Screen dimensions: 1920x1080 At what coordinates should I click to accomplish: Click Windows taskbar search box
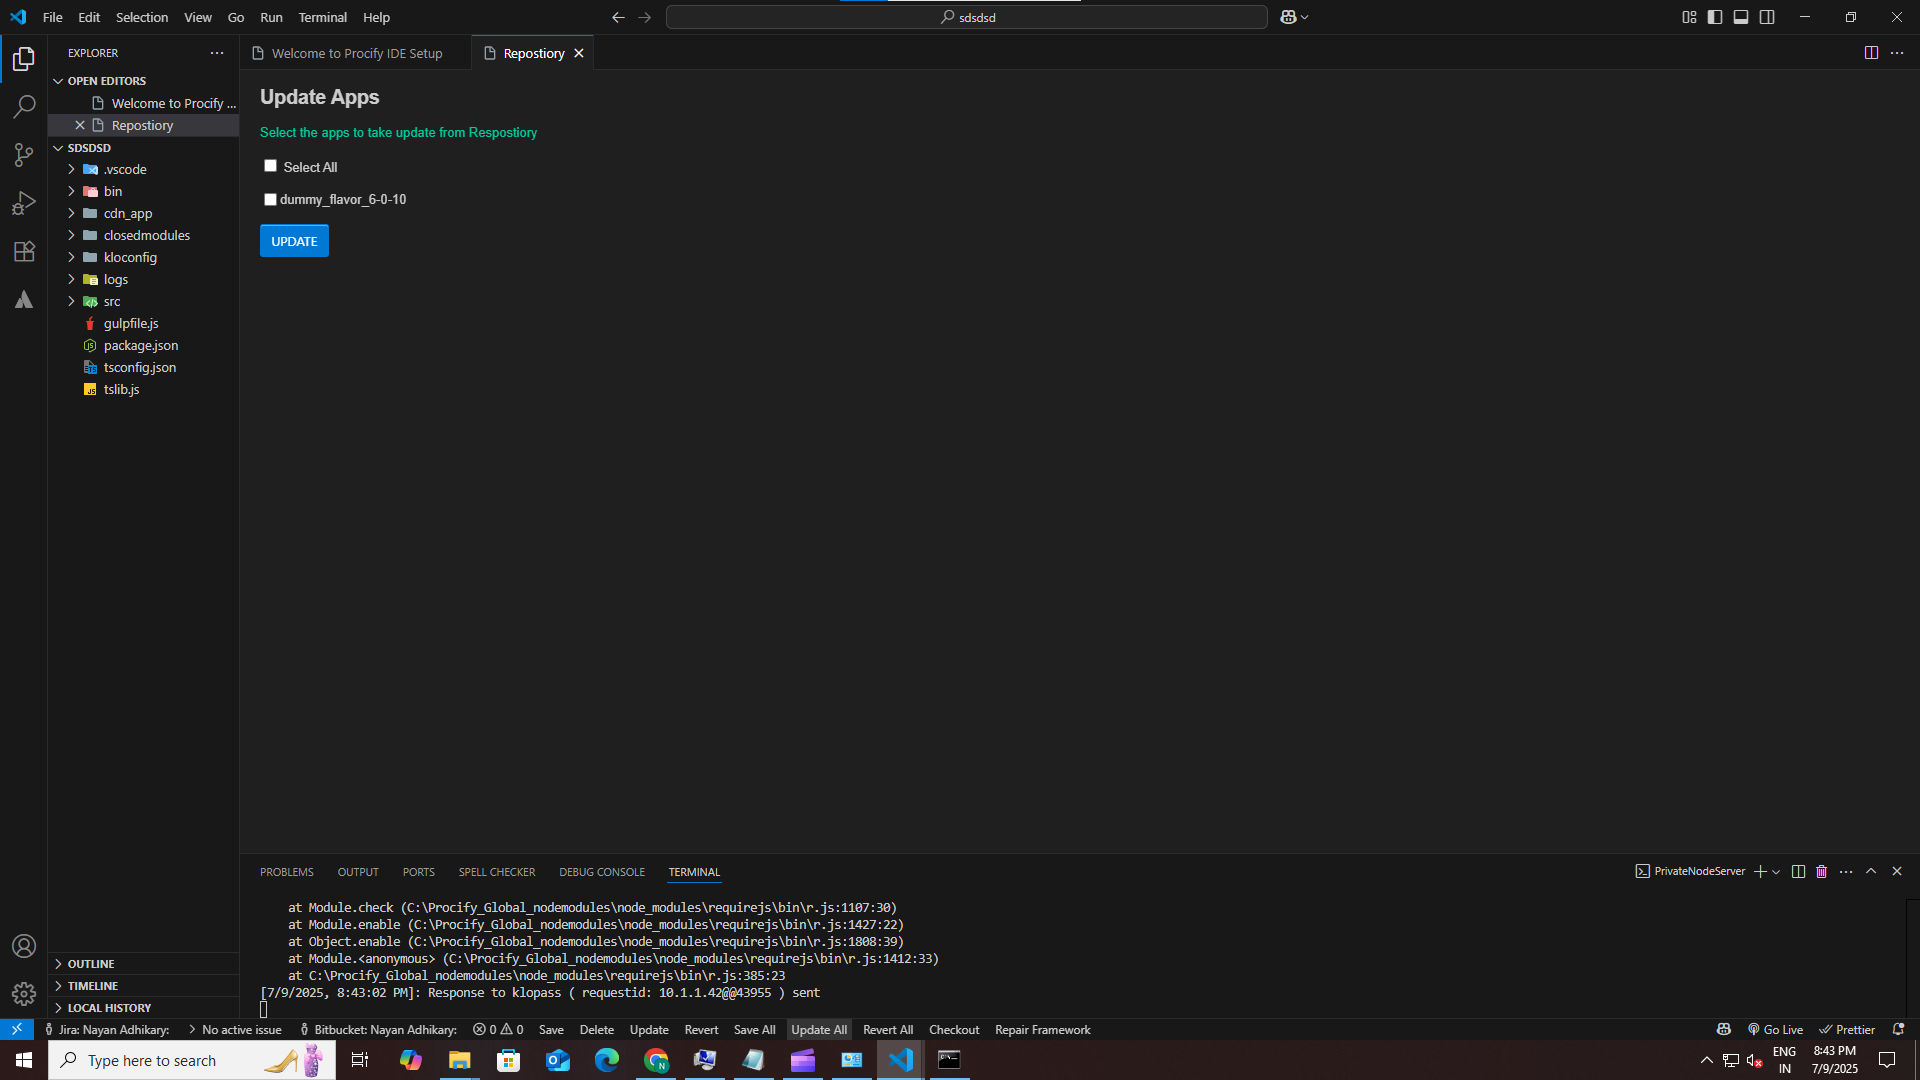coord(192,1060)
